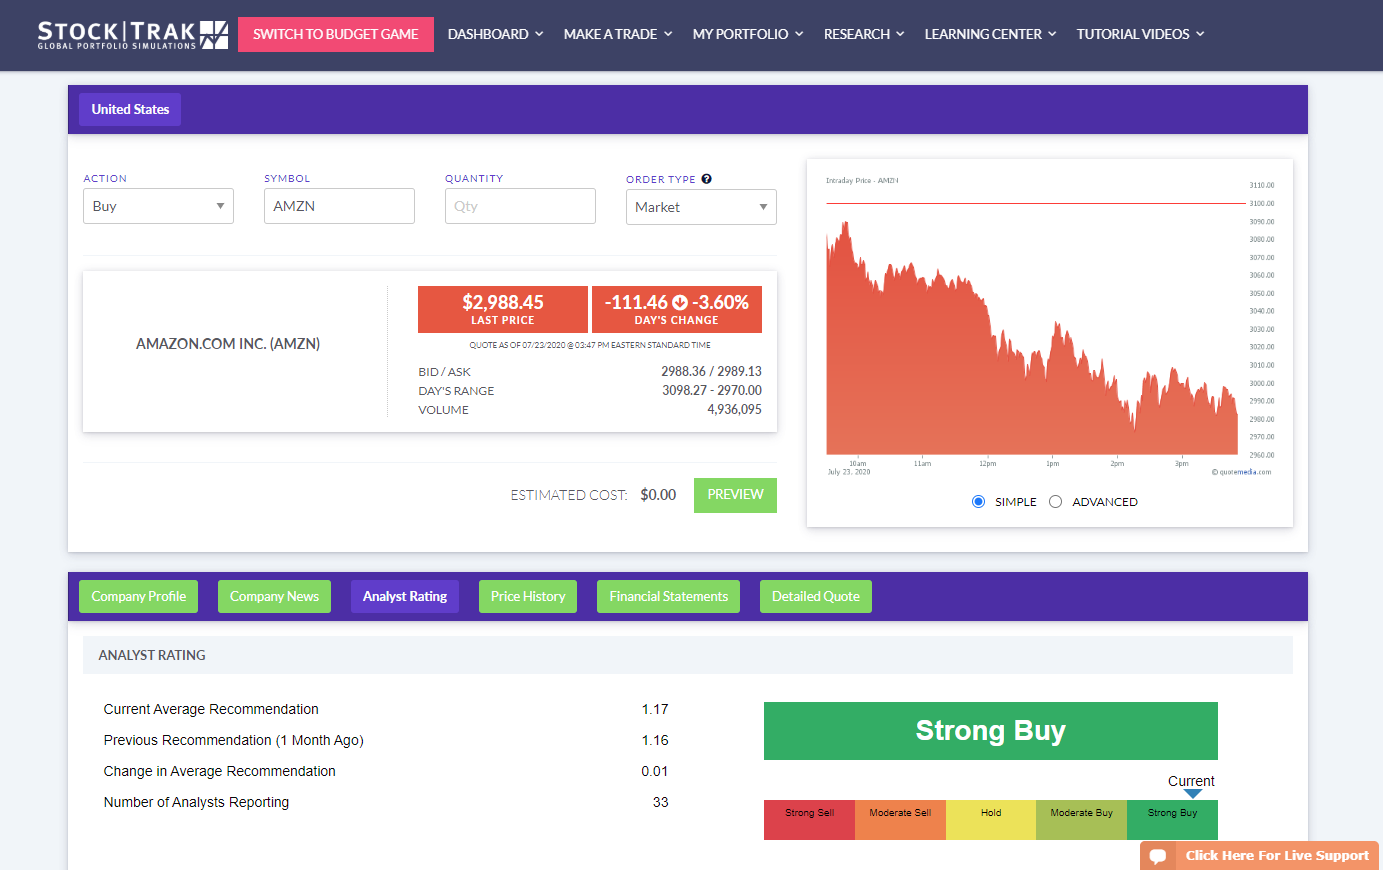Open the Price History tab

(x=528, y=596)
